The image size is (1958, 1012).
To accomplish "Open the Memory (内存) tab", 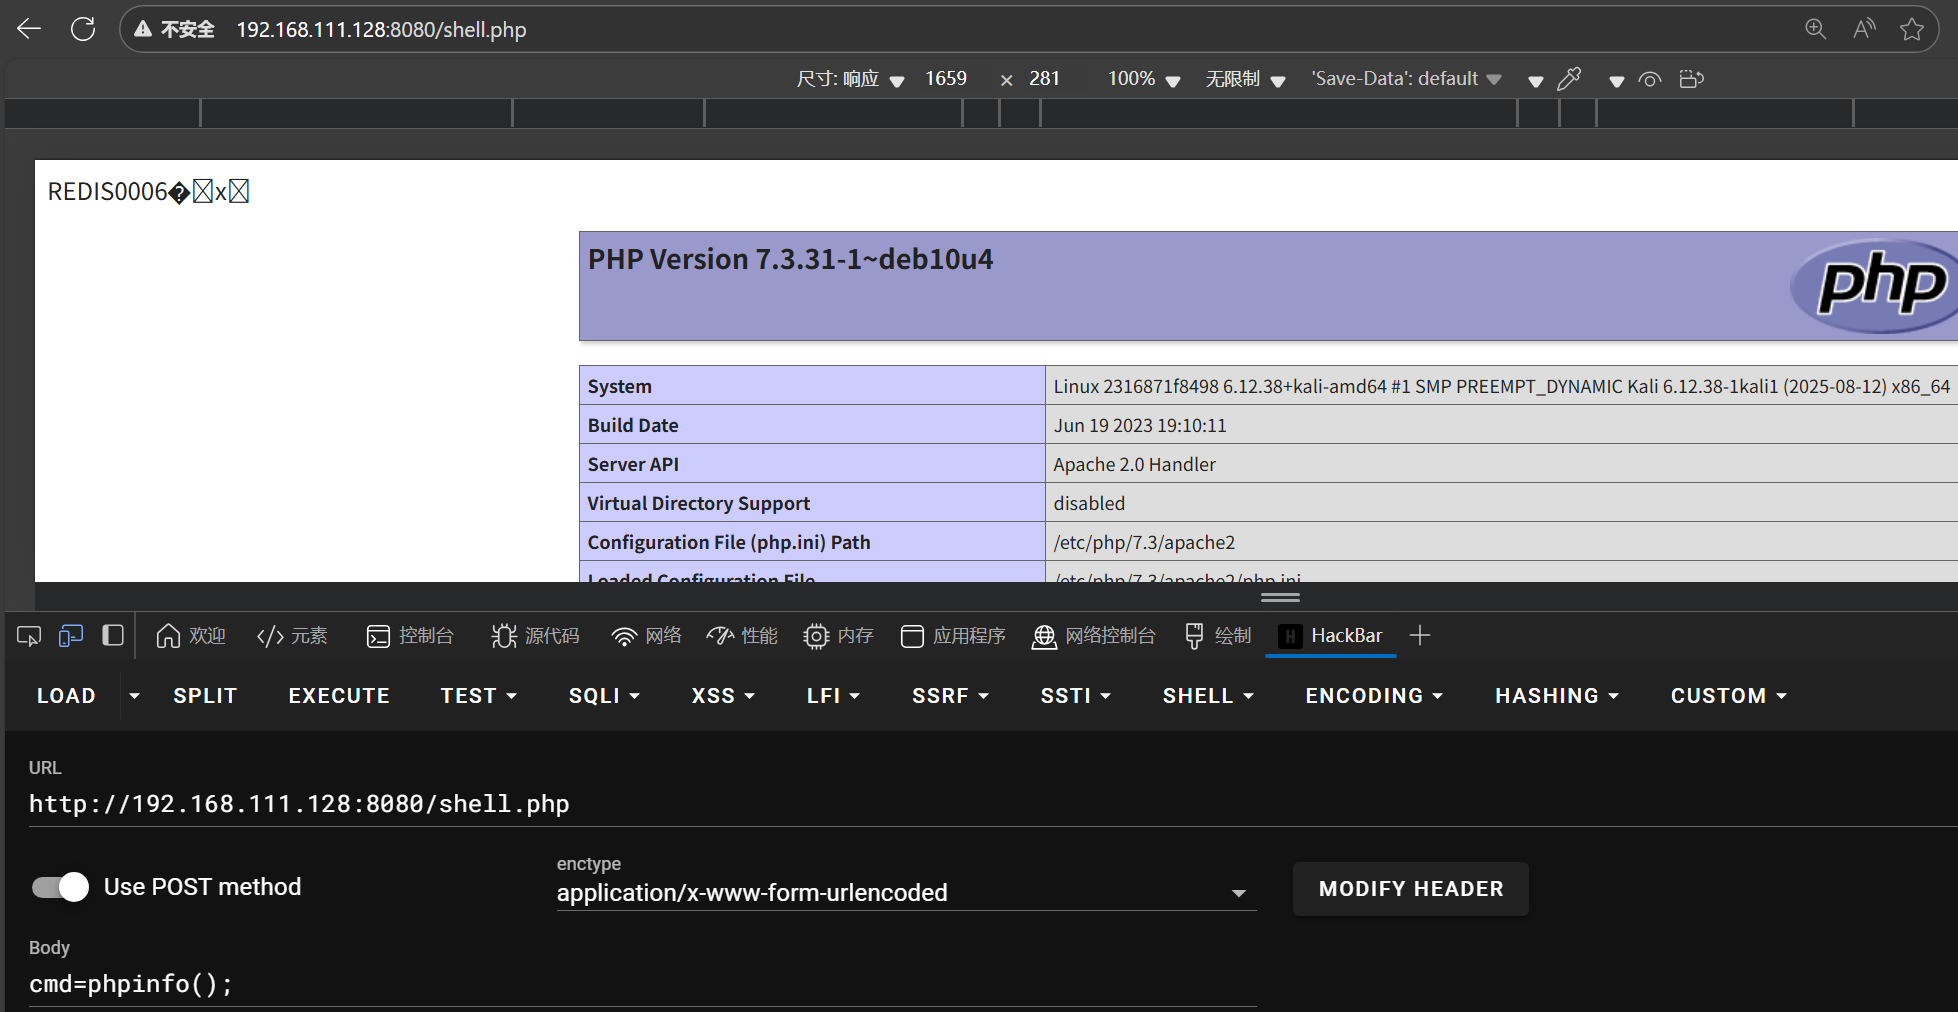I will (838, 636).
